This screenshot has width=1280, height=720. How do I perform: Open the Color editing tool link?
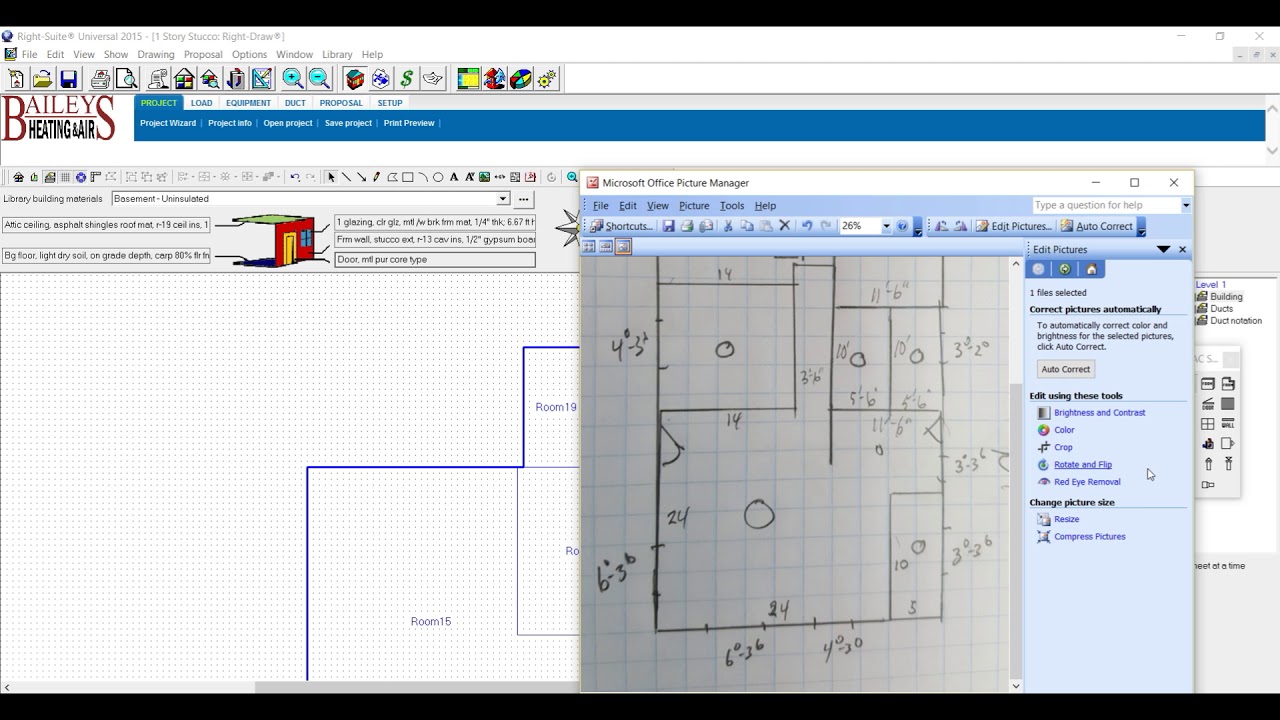pos(1064,430)
